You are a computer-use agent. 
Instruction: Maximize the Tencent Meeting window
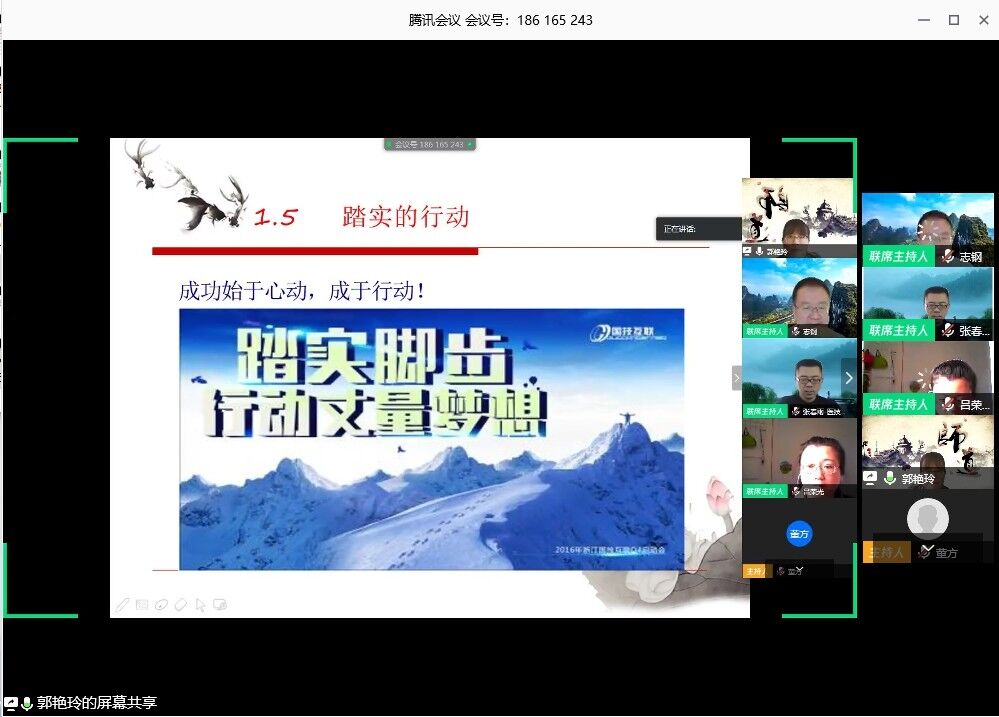click(953, 20)
